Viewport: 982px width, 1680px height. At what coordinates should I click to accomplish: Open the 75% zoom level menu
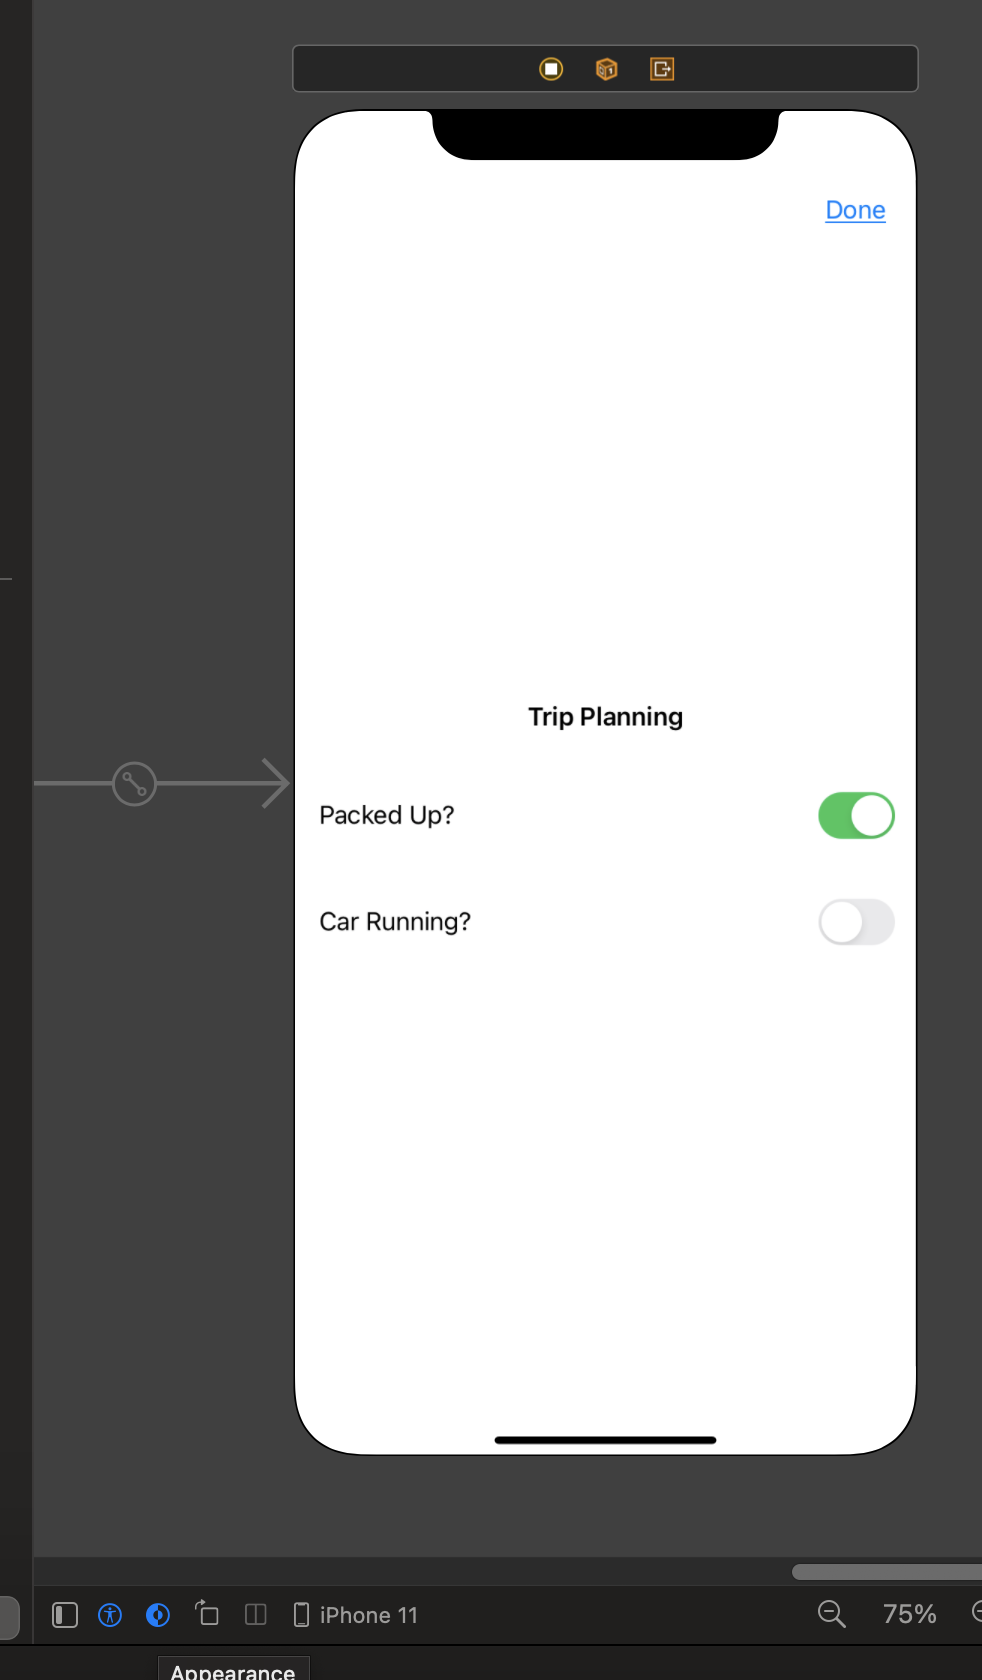coord(909,1614)
